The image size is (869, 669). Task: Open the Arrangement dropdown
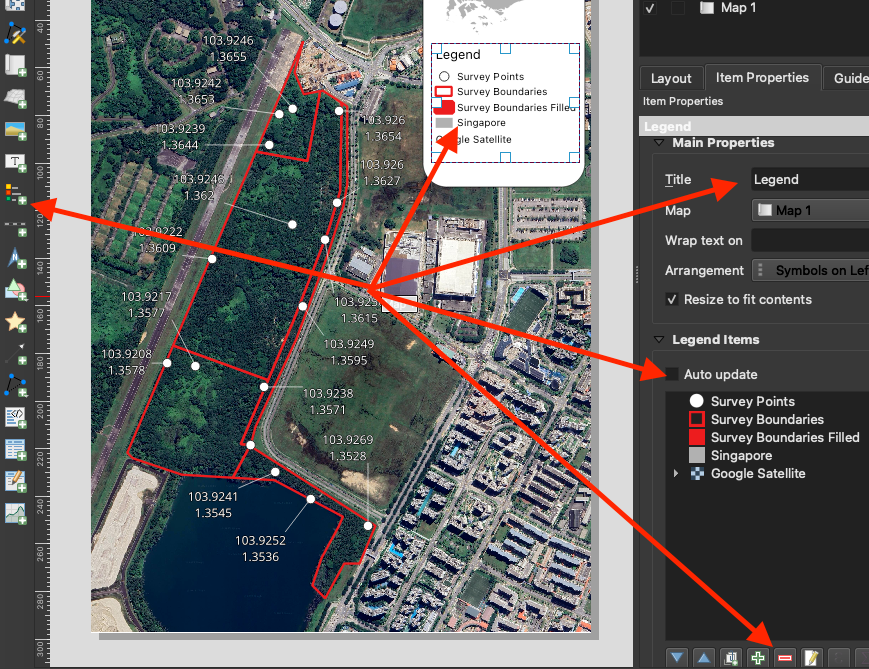pyautogui.click(x=810, y=270)
